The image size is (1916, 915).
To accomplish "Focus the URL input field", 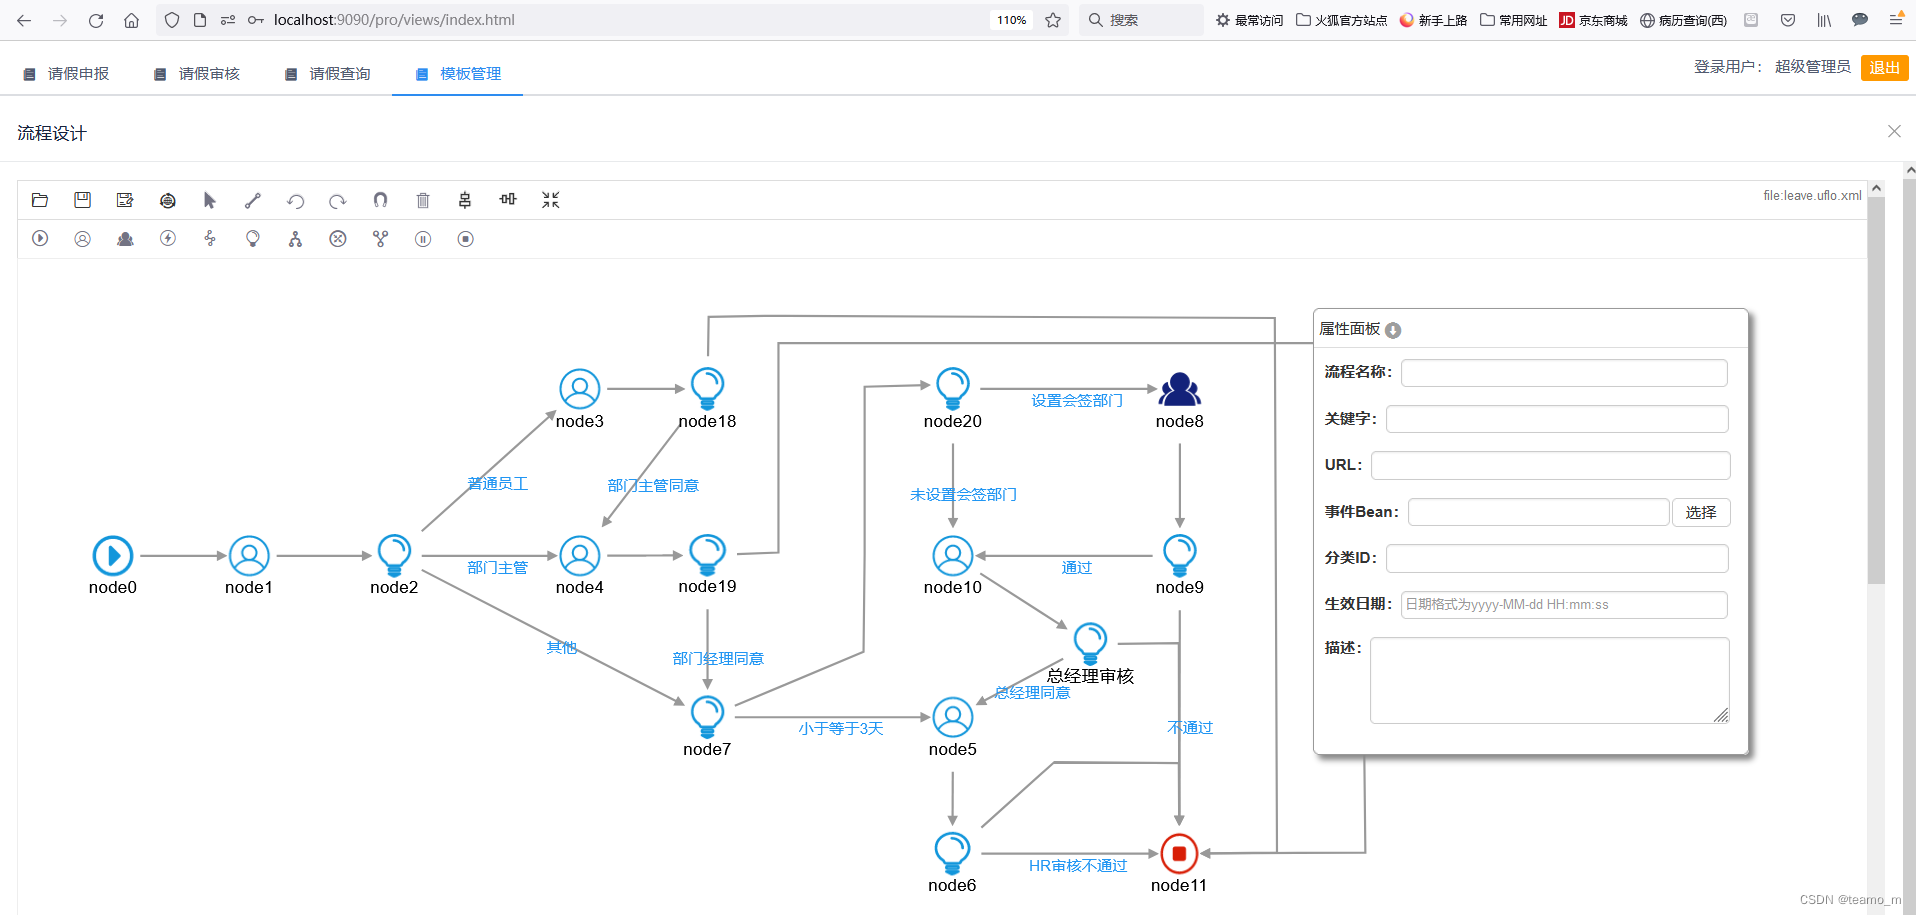I will [x=1550, y=465].
